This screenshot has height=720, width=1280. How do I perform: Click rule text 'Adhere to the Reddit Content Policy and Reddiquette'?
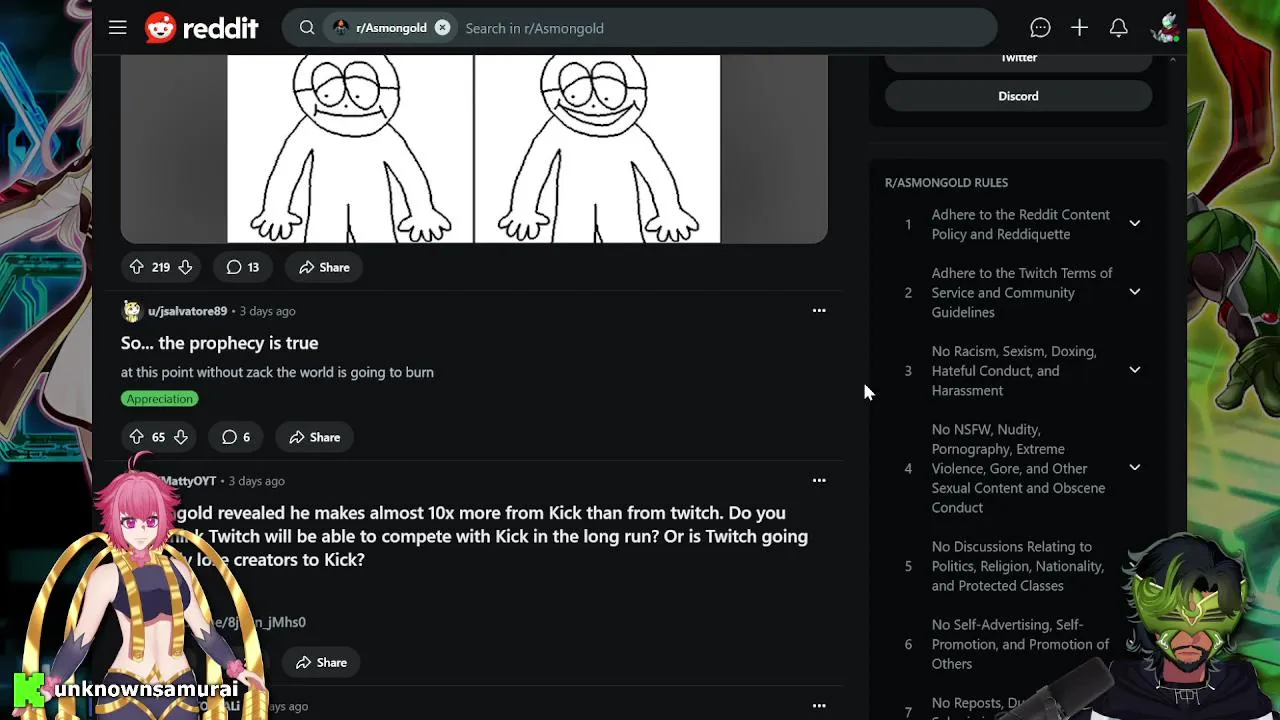1021,224
